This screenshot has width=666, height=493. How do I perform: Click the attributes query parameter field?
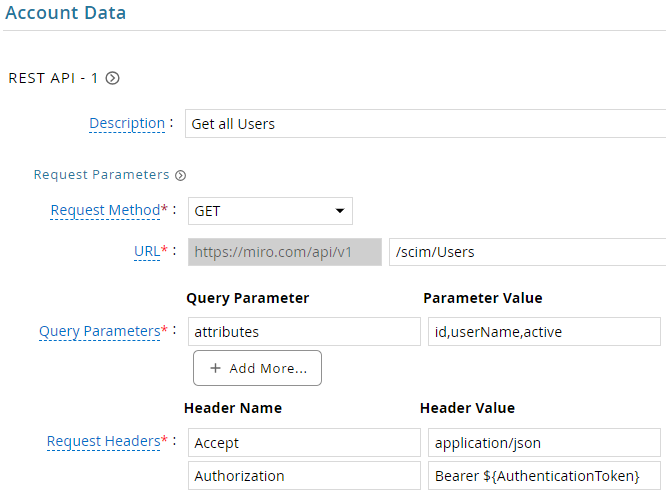point(304,332)
